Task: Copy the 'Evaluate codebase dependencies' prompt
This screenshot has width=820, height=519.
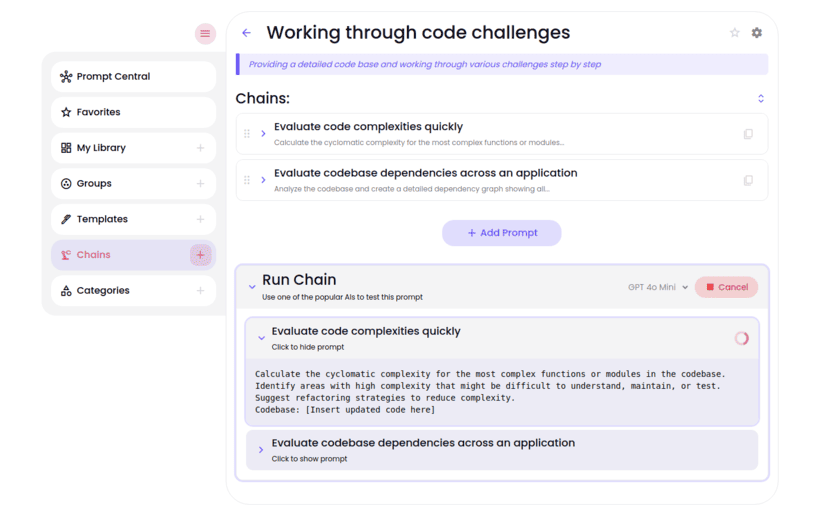Action: click(x=748, y=181)
